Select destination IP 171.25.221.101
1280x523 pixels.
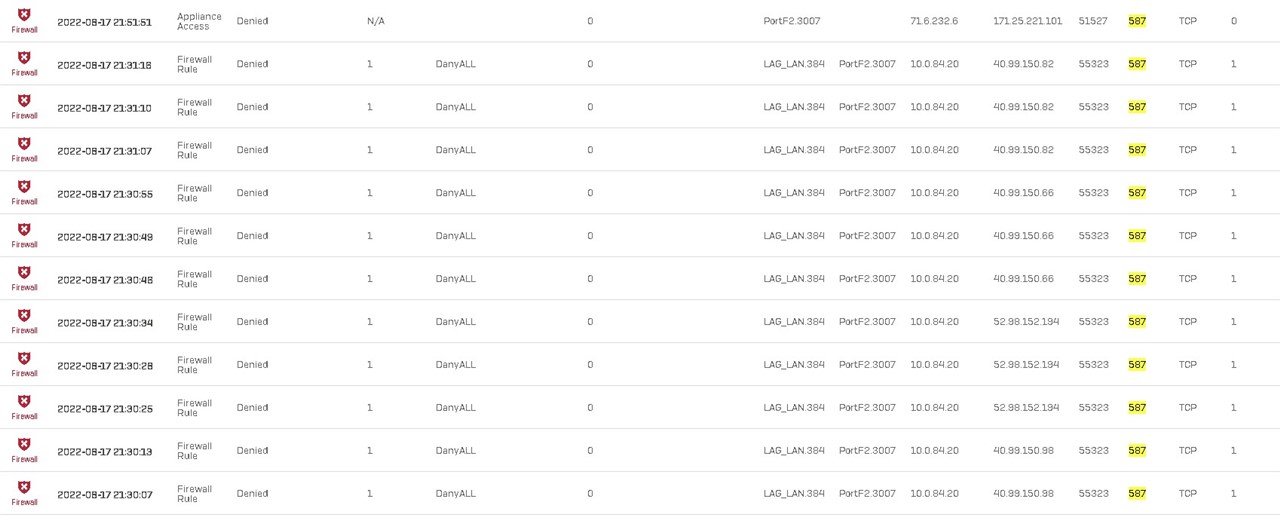1028,21
